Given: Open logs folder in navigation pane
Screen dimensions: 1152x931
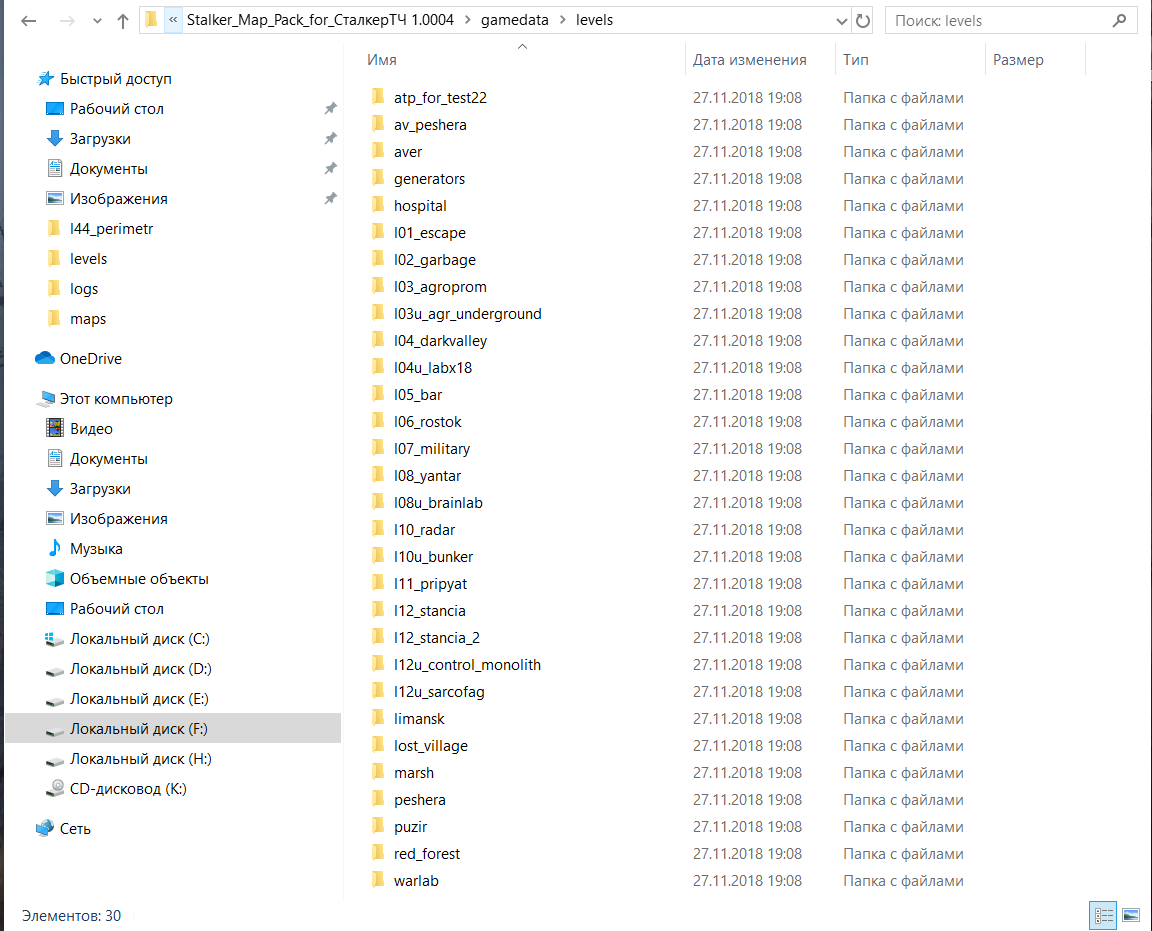Looking at the screenshot, I should (x=84, y=289).
